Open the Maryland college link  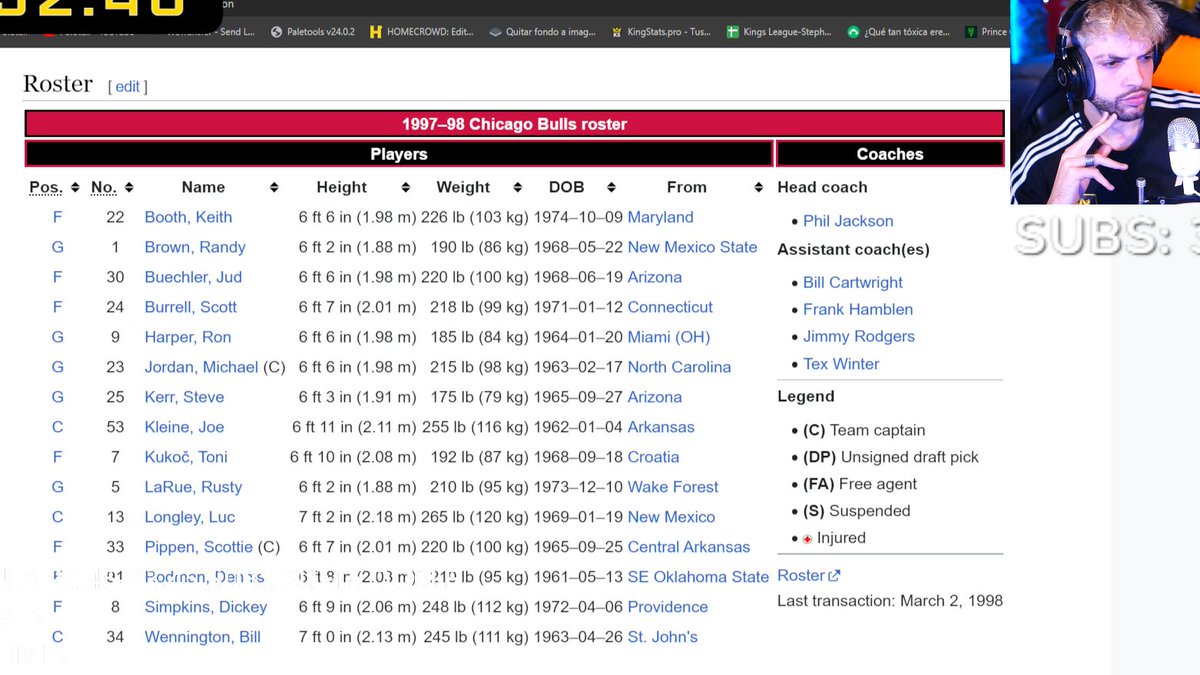point(660,217)
